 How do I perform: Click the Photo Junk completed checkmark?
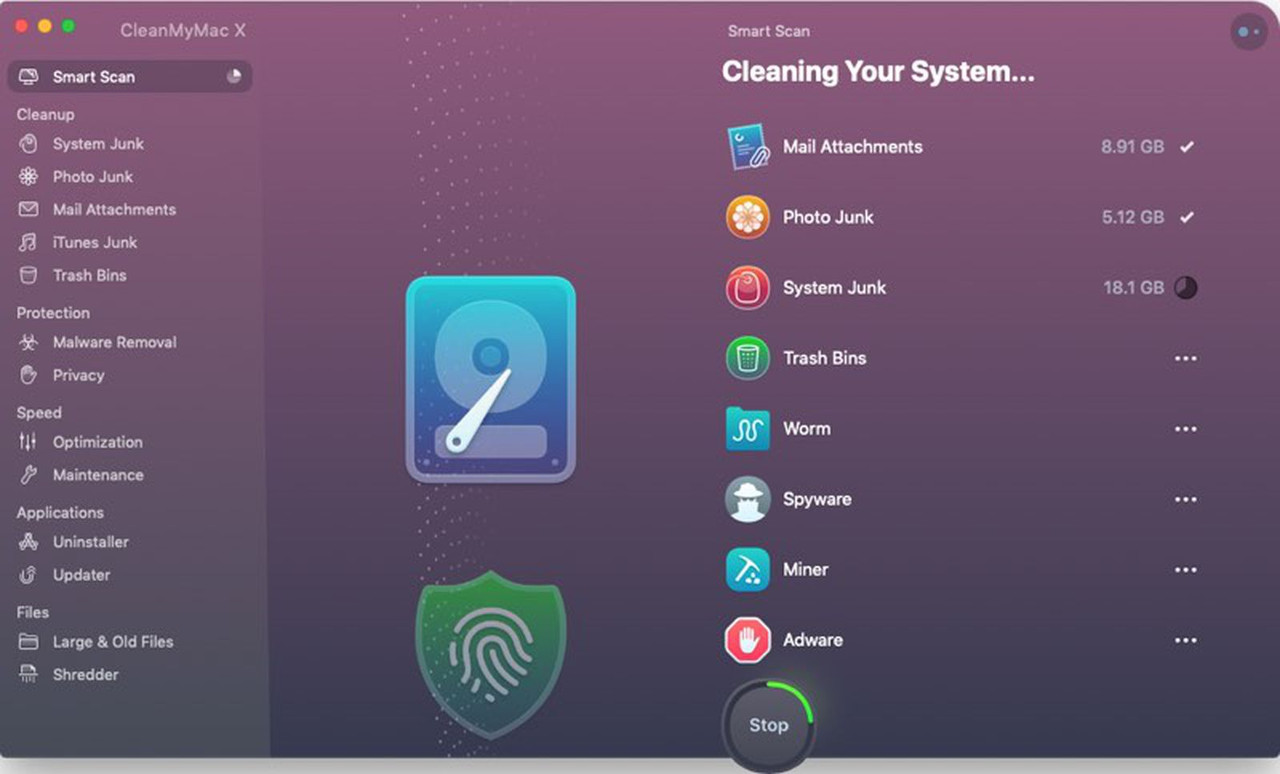point(1186,217)
